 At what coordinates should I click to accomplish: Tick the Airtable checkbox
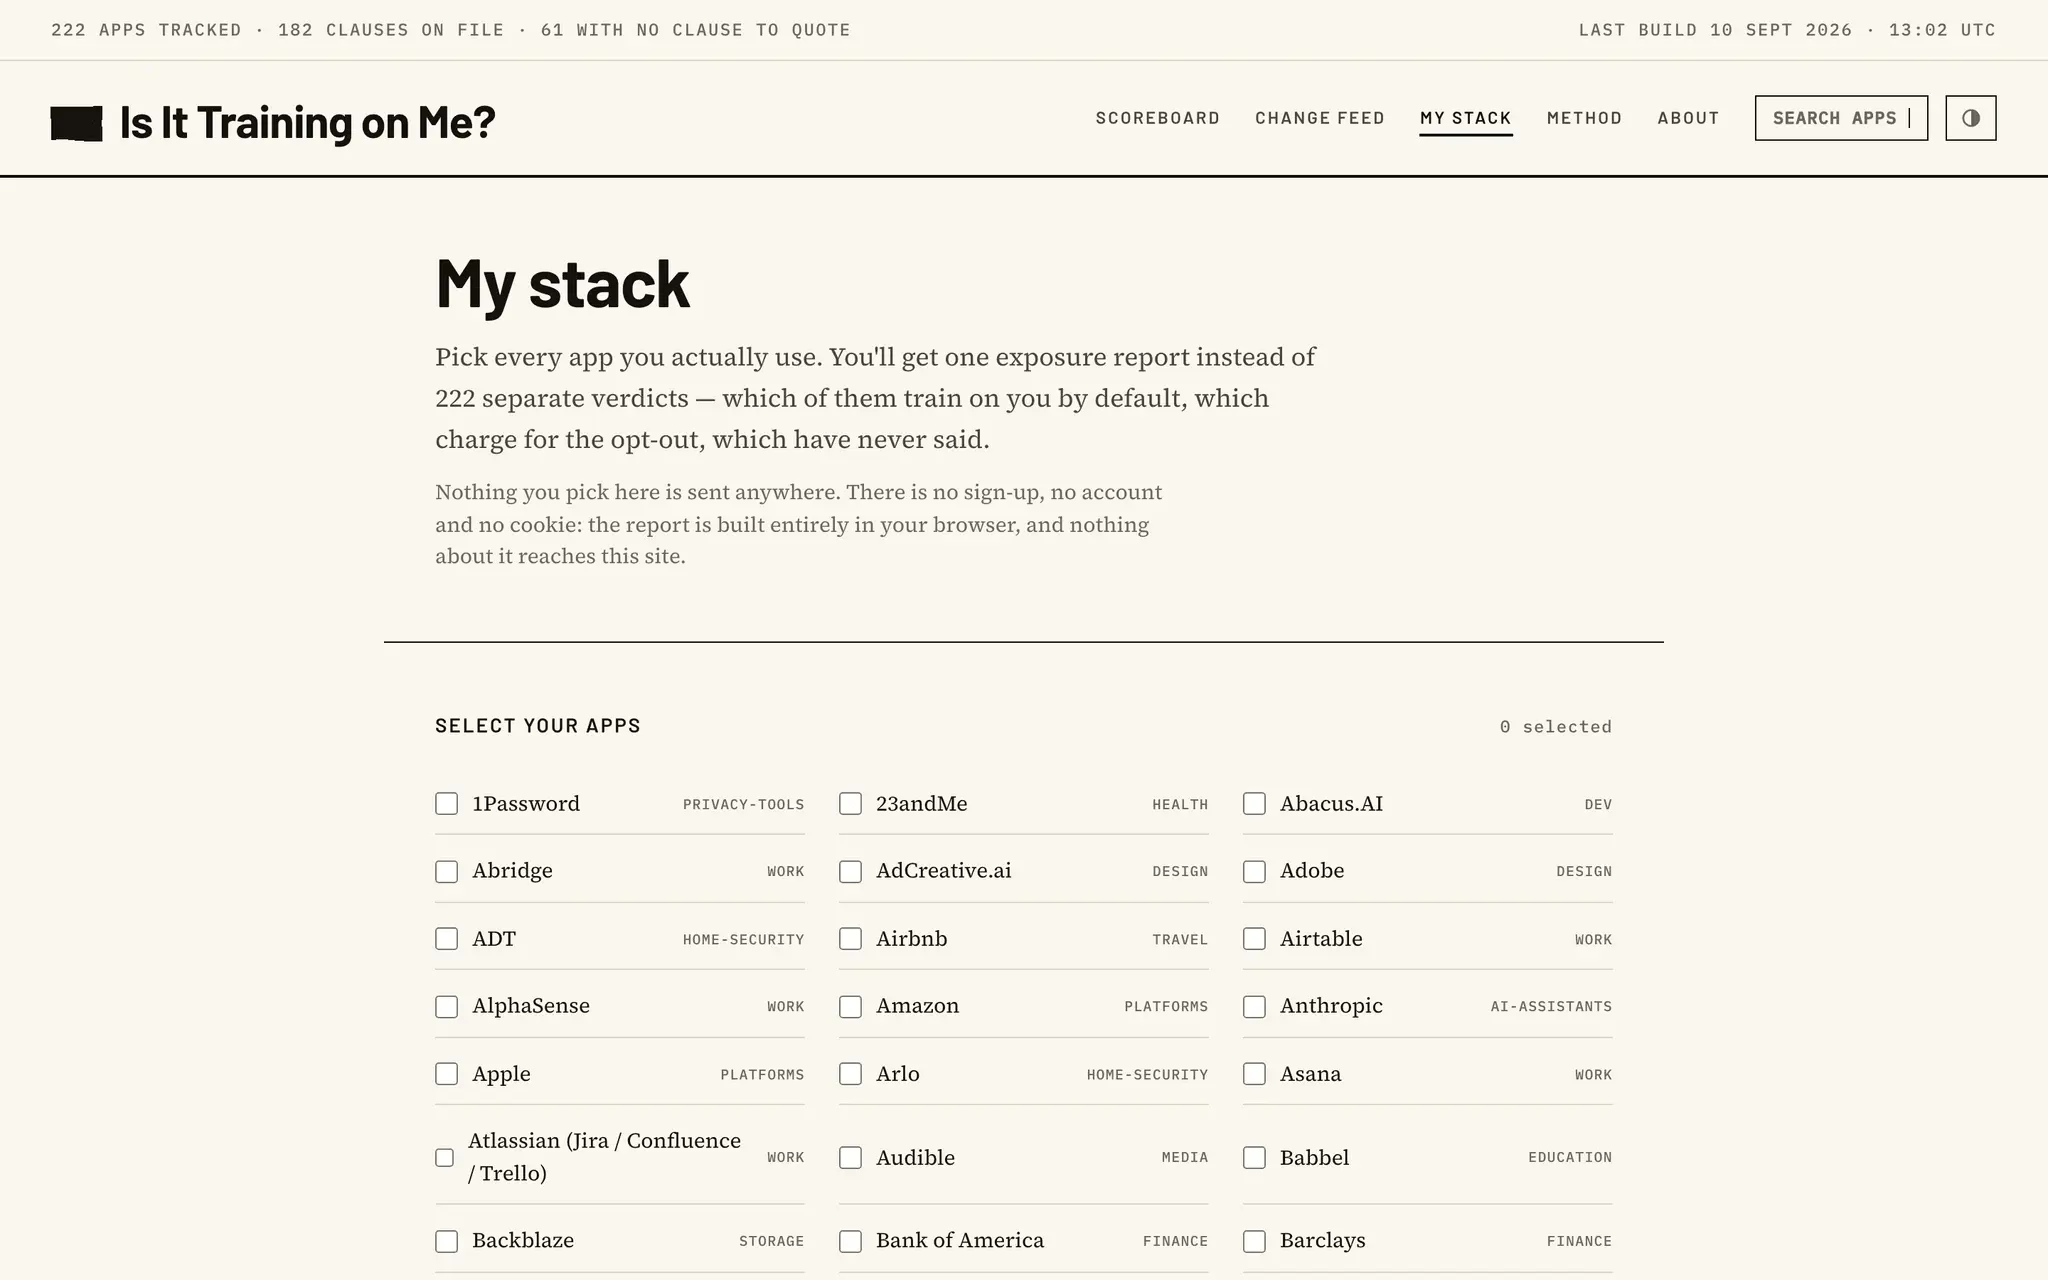tap(1254, 939)
